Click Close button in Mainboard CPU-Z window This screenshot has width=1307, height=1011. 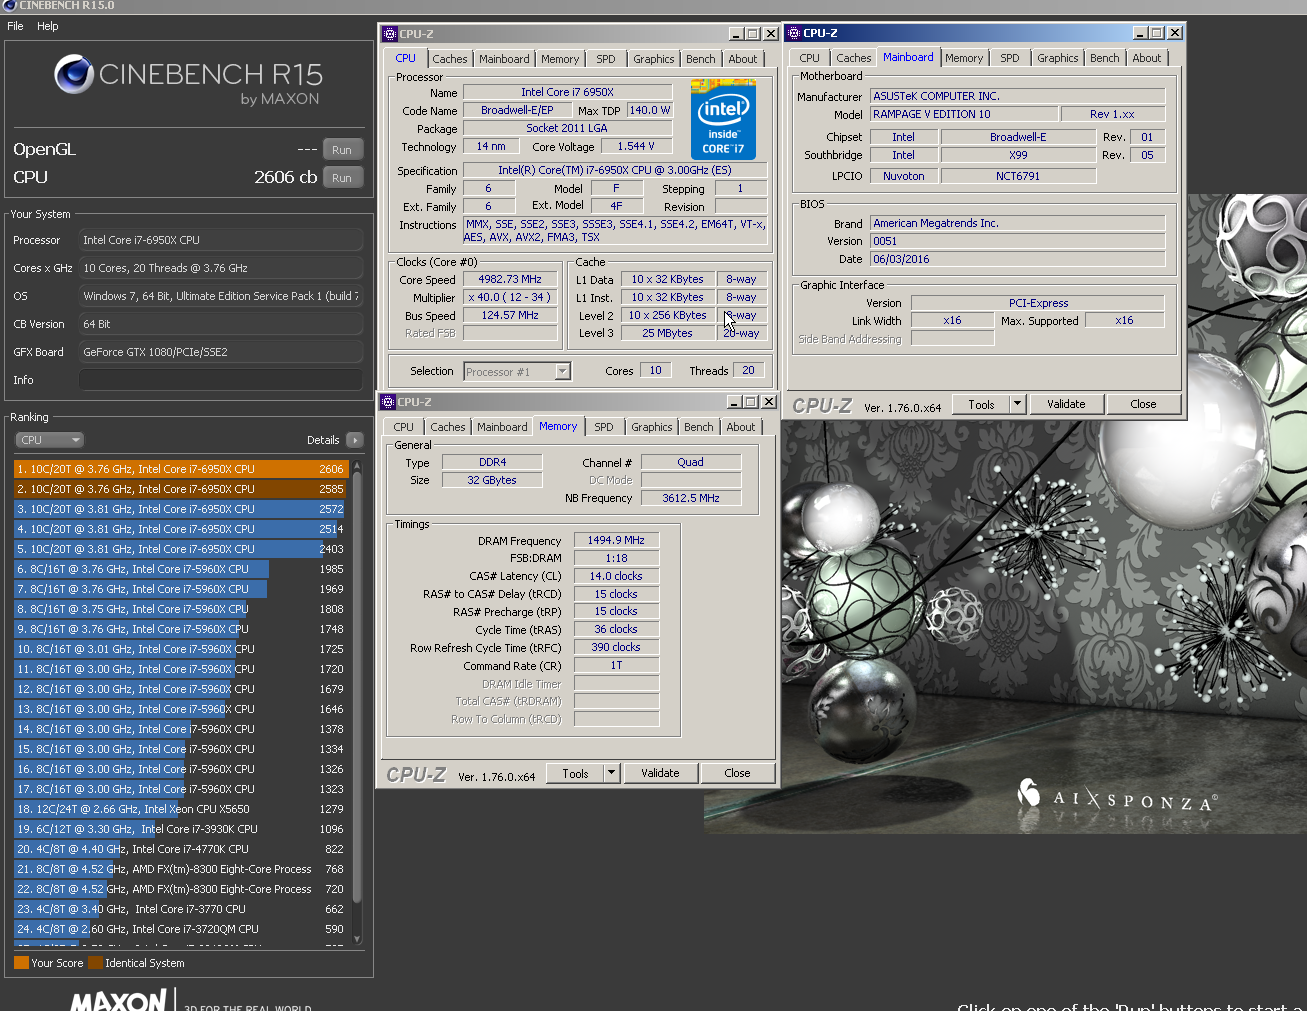[1143, 405]
